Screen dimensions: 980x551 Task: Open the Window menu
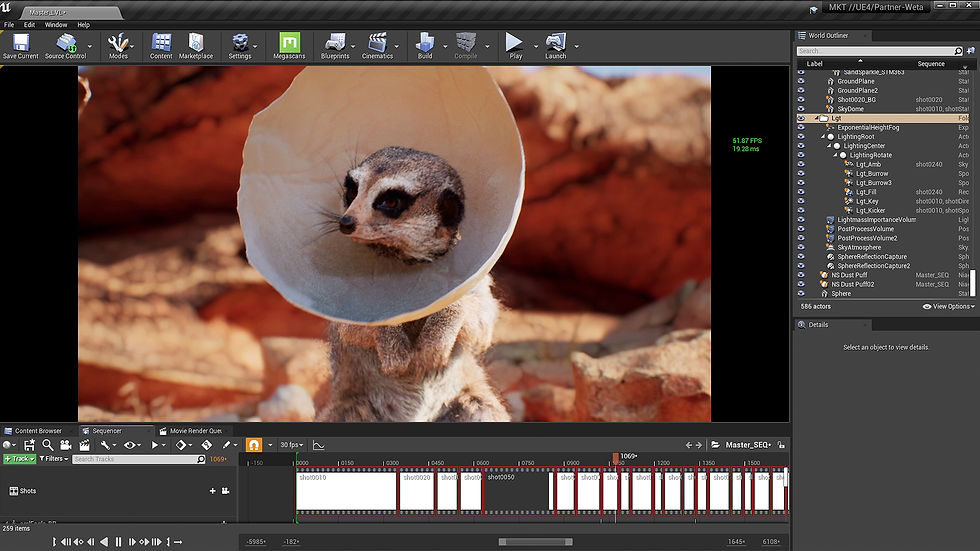[x=56, y=25]
